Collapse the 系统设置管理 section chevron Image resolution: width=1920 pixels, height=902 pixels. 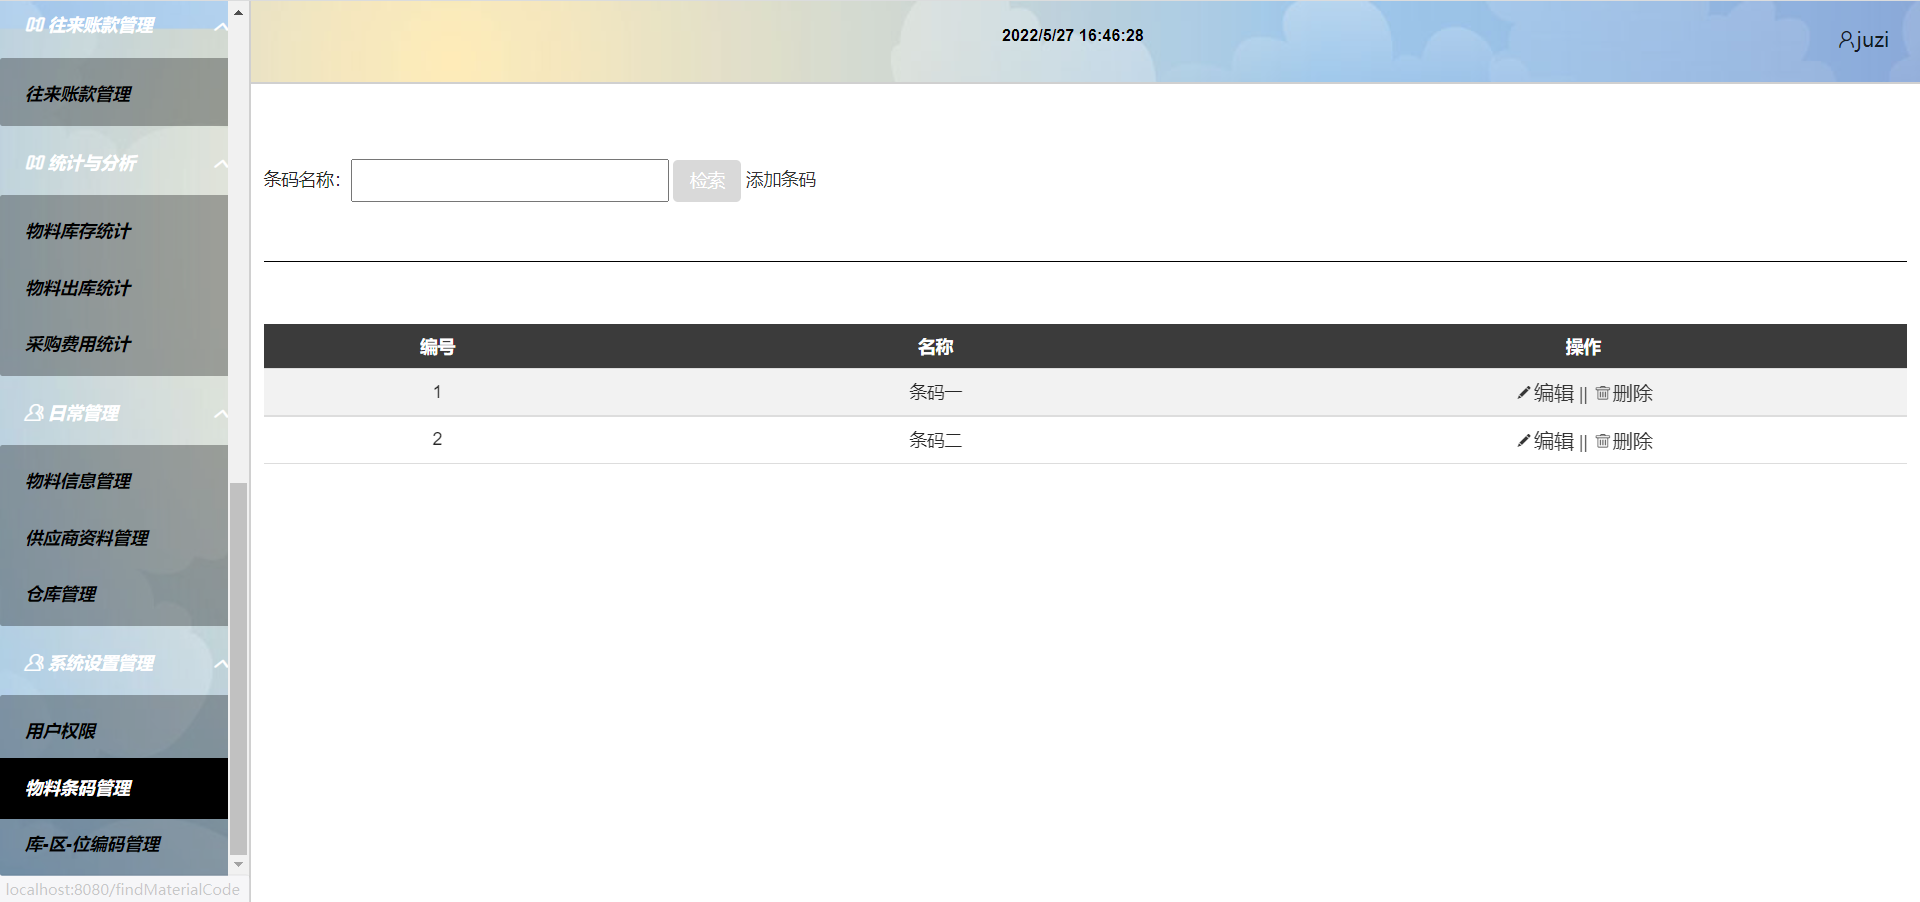[220, 664]
